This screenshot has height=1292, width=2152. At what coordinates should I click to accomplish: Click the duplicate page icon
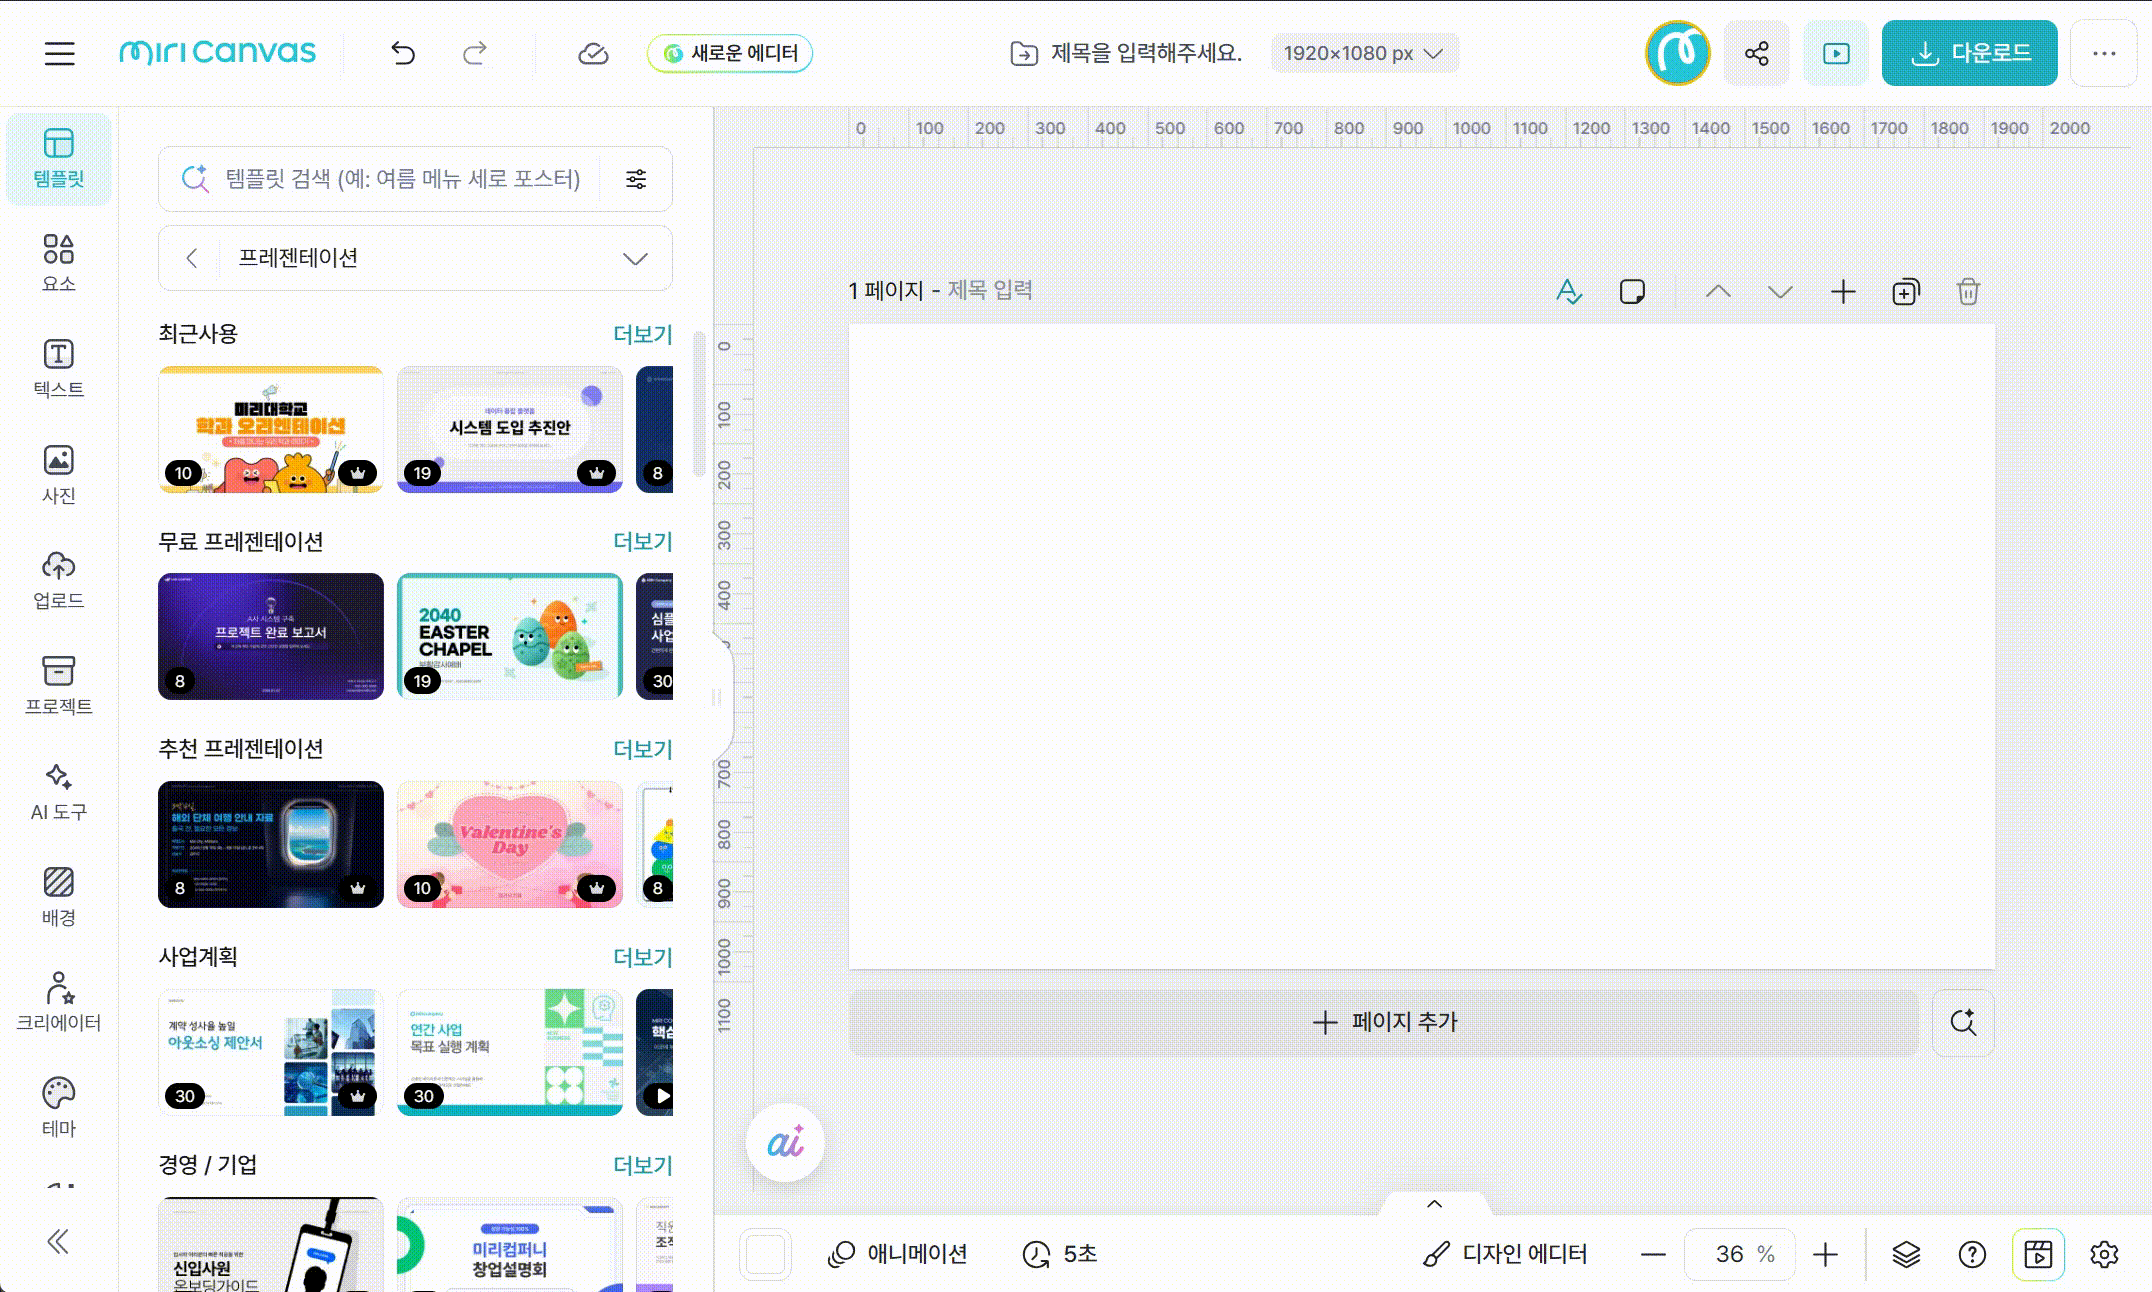pyautogui.click(x=1905, y=292)
